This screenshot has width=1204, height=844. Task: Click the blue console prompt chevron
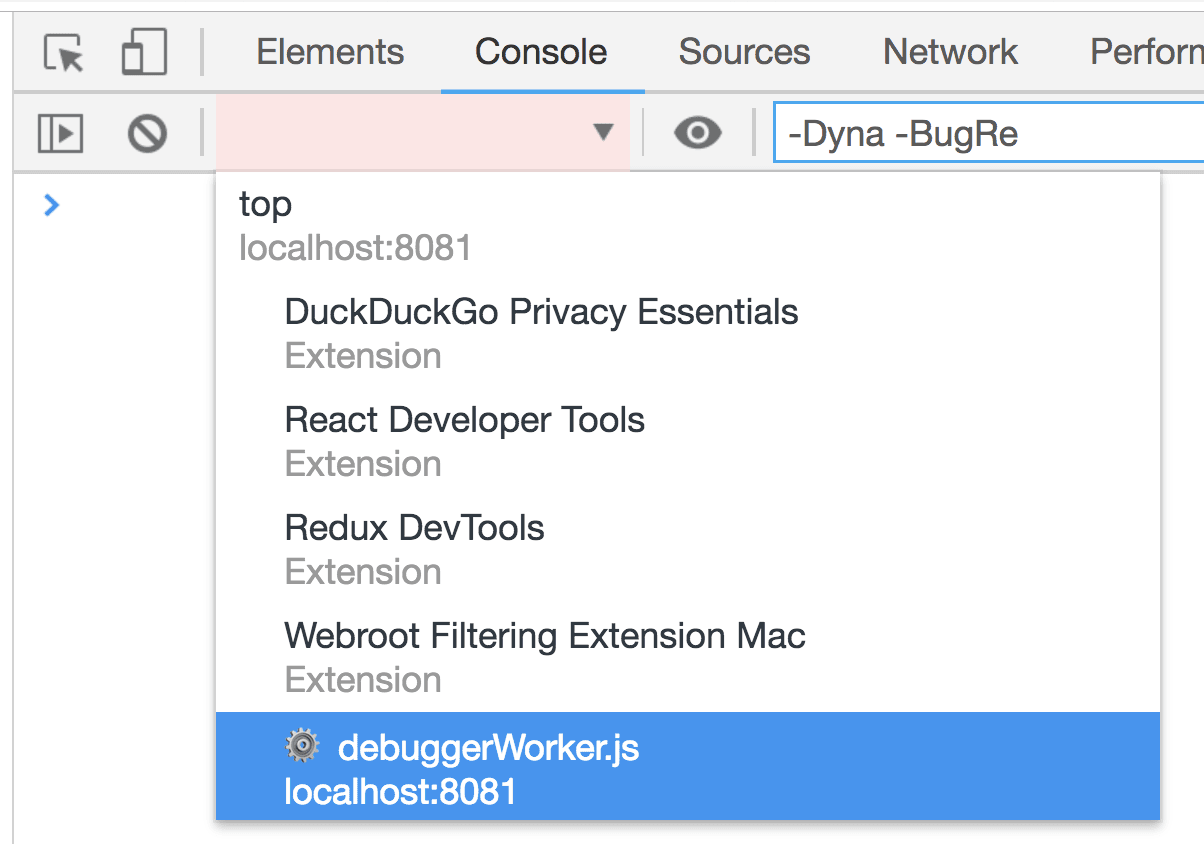(x=52, y=205)
